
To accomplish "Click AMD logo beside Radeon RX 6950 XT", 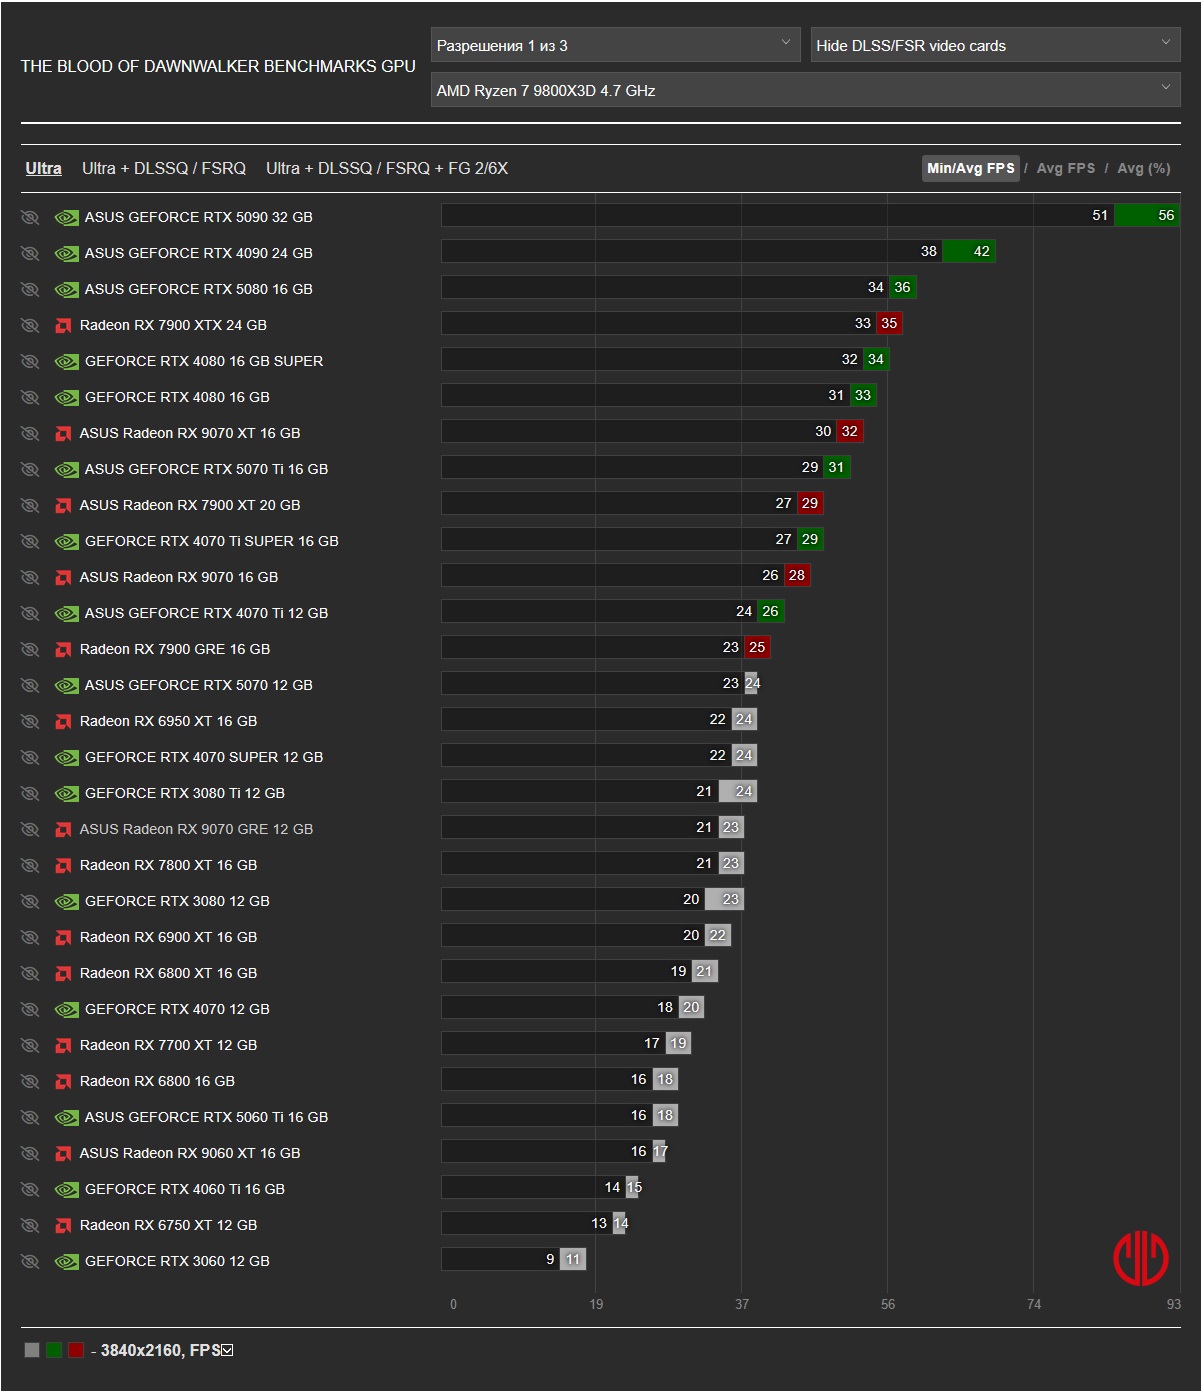I will pos(63,721).
